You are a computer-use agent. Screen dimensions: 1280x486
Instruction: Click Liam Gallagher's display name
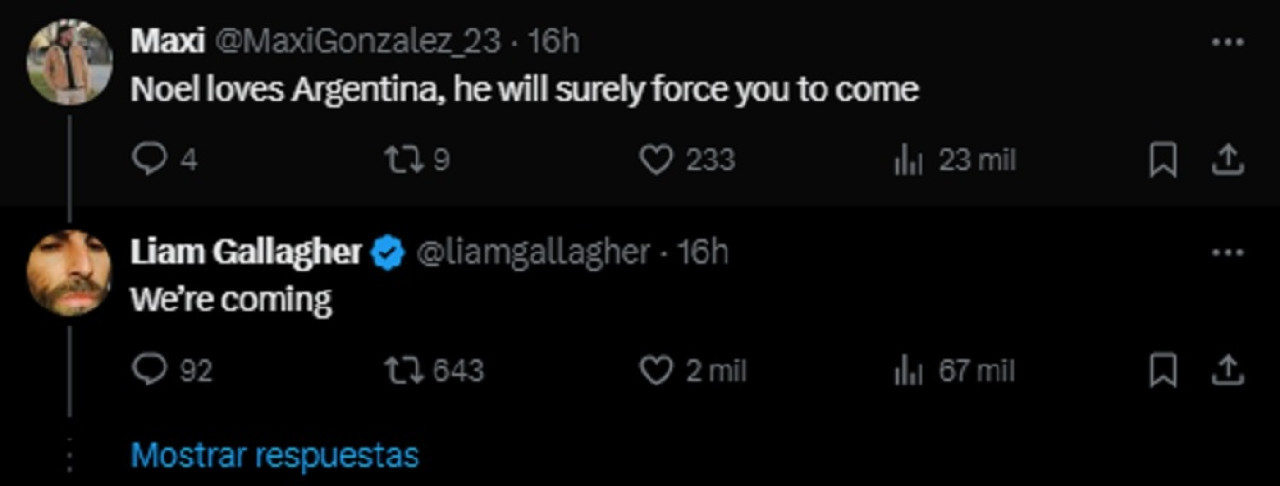click(246, 253)
